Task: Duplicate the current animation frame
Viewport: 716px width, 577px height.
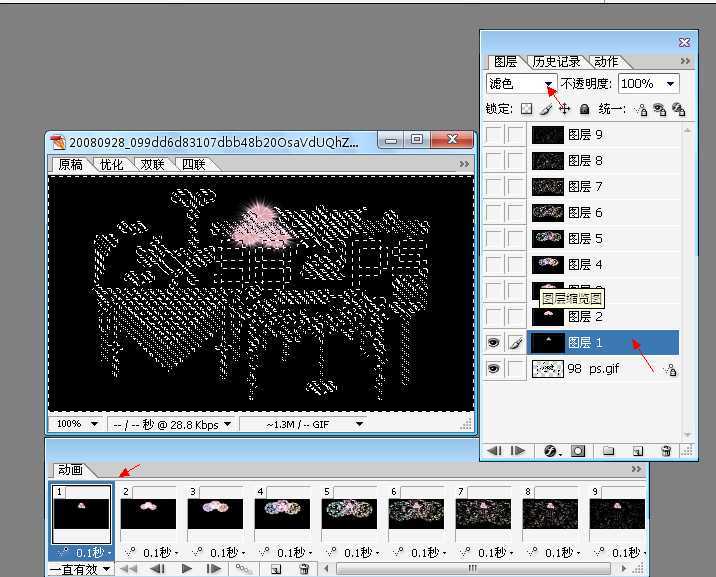Action: click(275, 569)
